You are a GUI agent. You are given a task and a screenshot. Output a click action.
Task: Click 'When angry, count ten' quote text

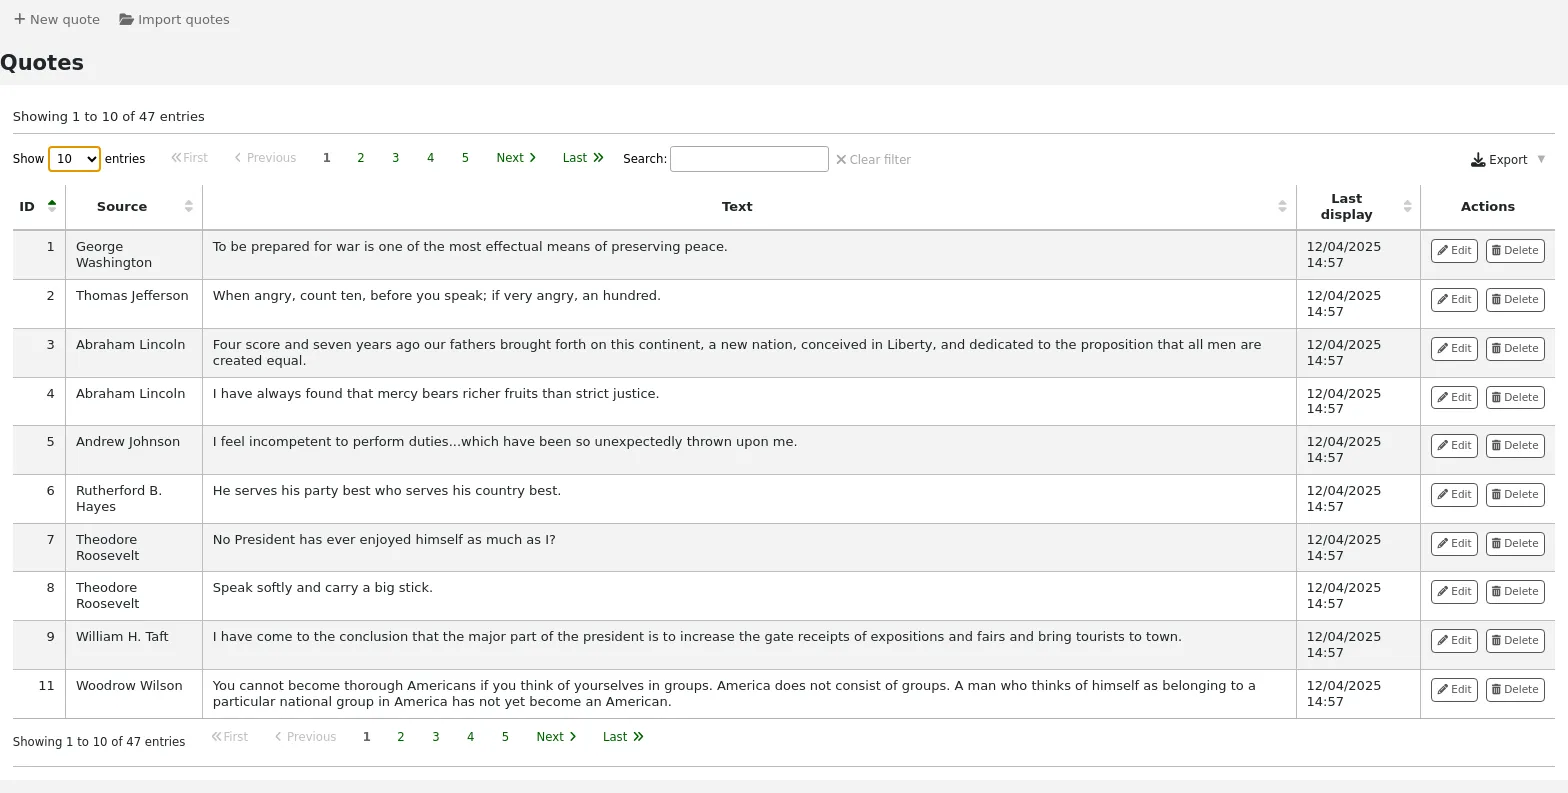(x=437, y=296)
